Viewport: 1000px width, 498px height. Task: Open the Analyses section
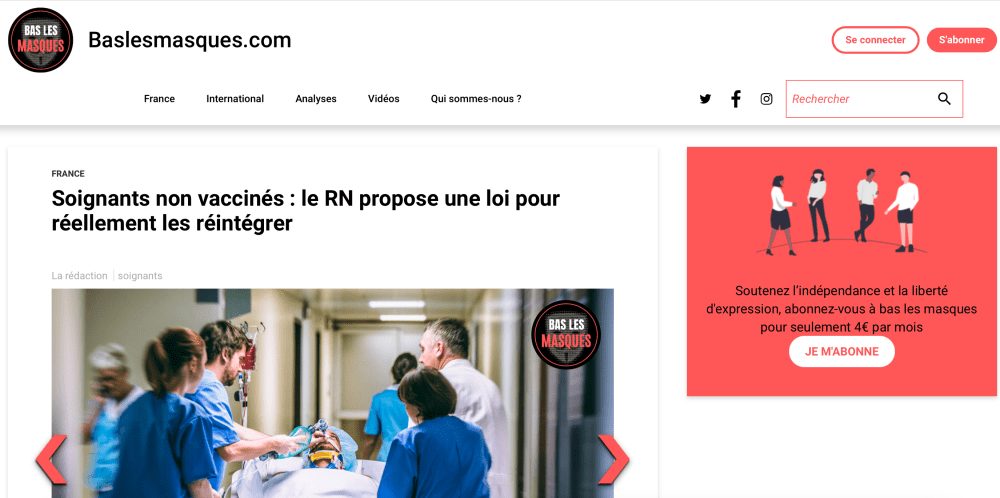click(x=316, y=99)
